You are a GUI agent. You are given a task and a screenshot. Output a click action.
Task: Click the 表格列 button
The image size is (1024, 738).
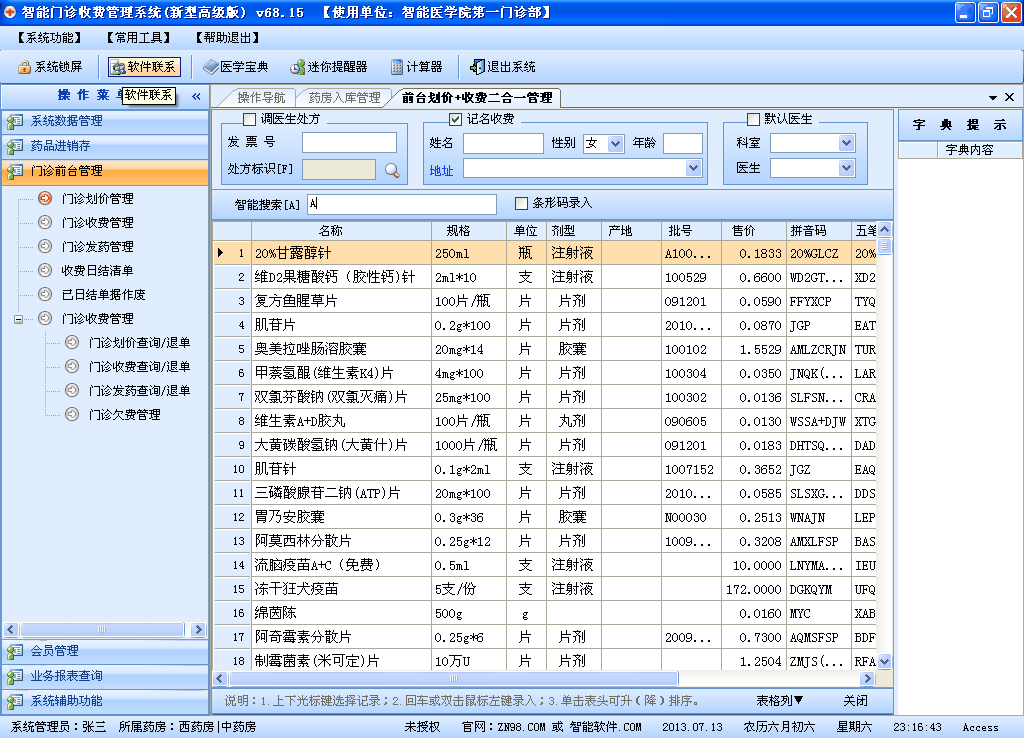coord(780,700)
